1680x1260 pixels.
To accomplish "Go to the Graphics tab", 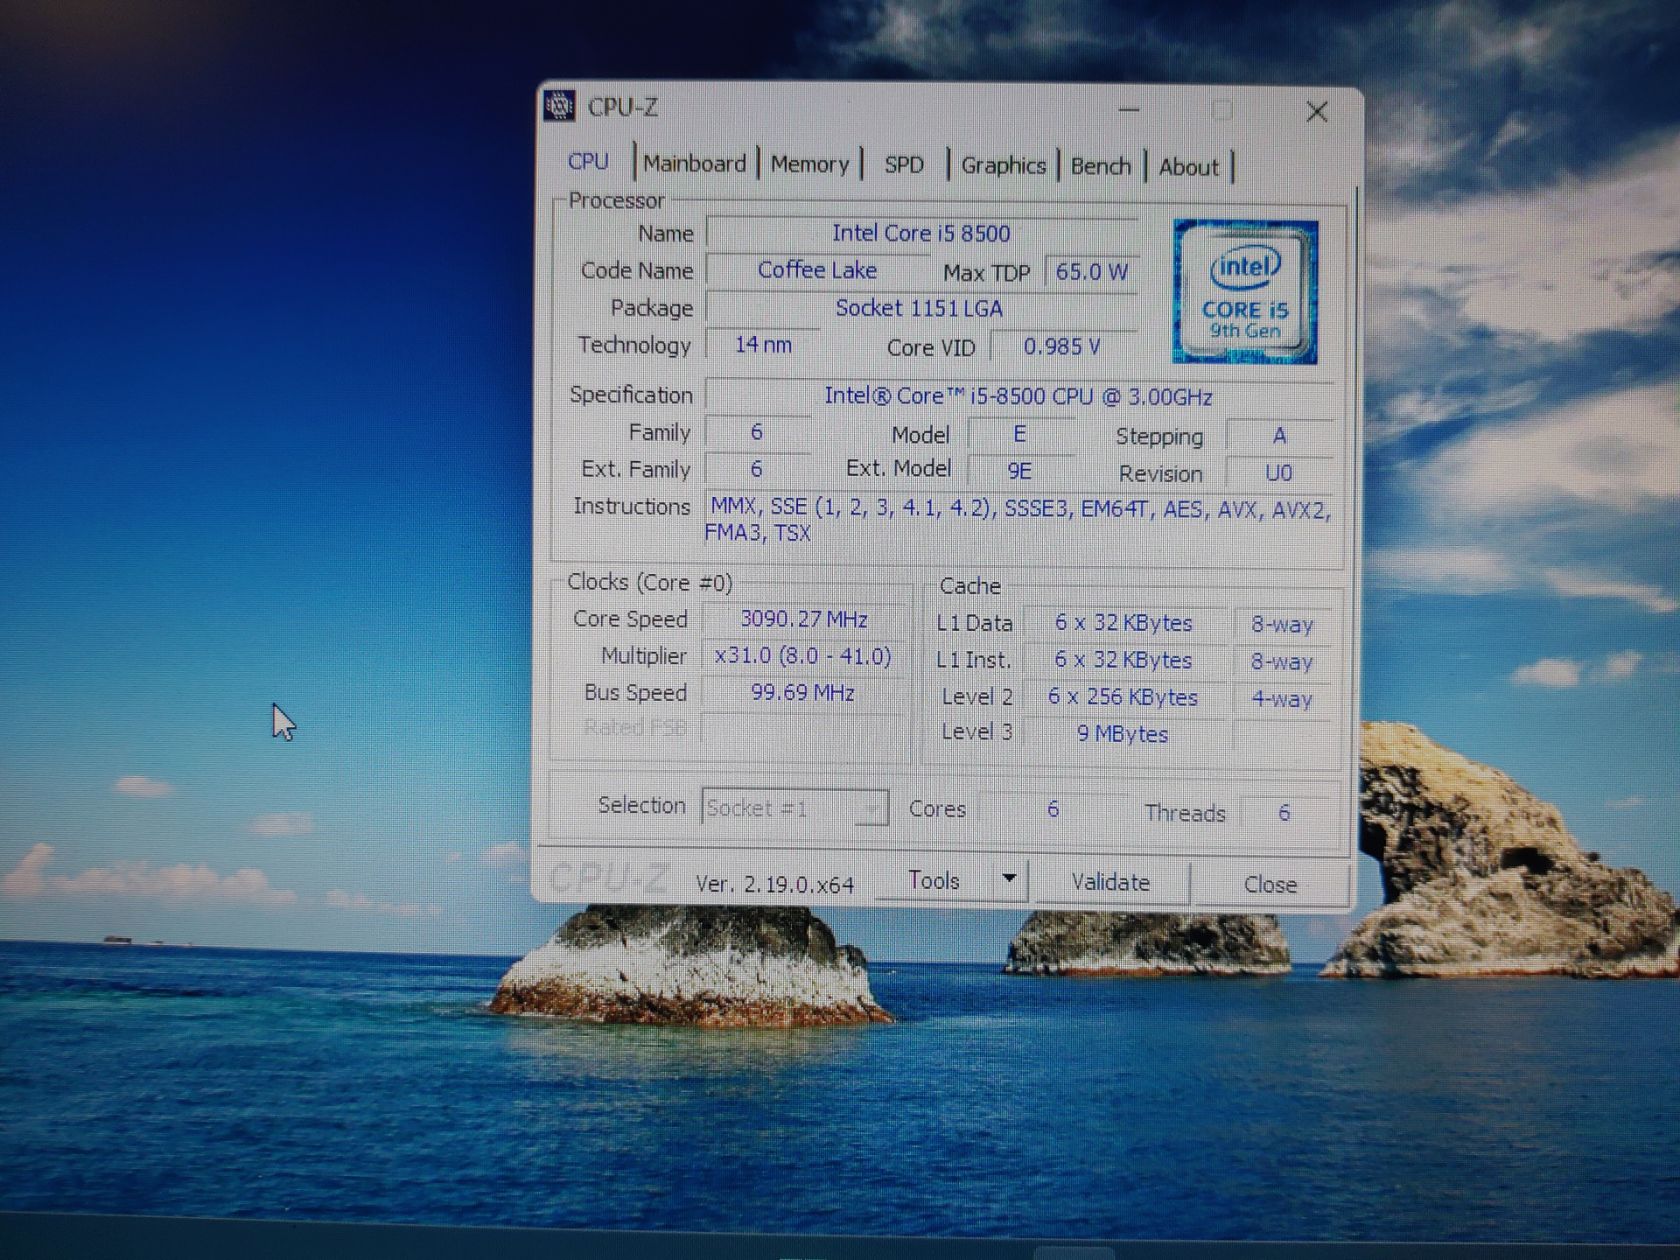I will tap(1003, 166).
